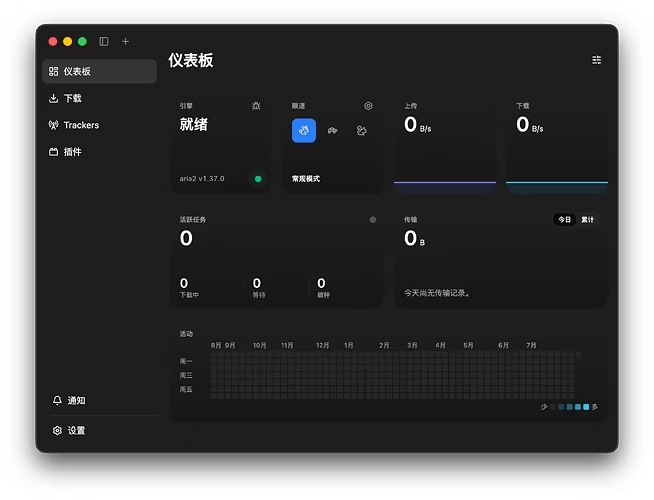The image size is (654, 500).
Task: Open speed limit settings gear icon
Action: point(368,106)
